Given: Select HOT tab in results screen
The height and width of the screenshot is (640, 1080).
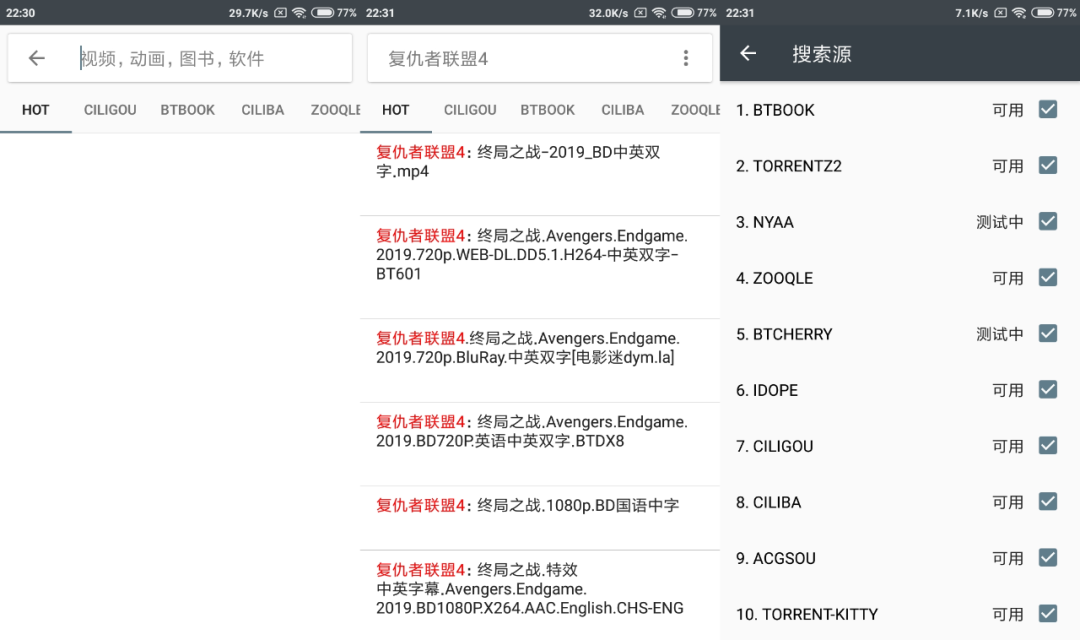Looking at the screenshot, I should [395, 110].
